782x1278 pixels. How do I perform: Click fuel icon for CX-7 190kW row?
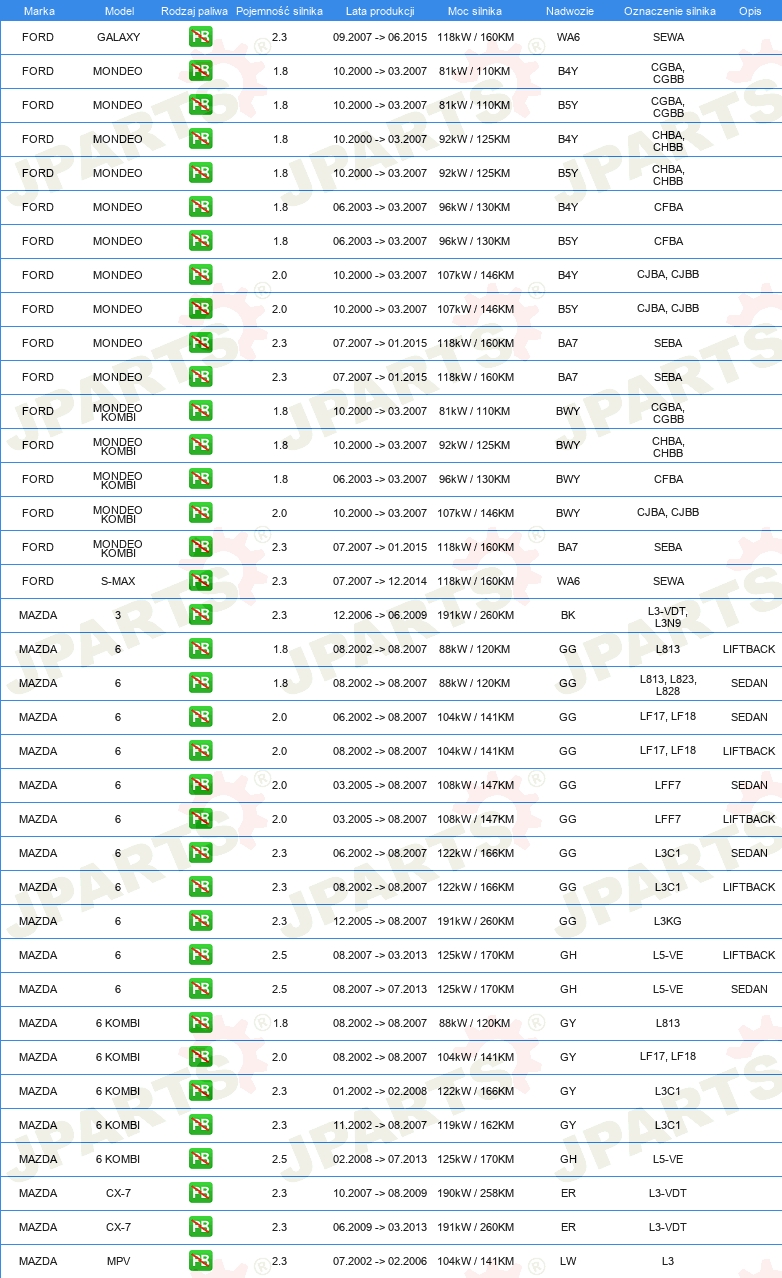[201, 1193]
